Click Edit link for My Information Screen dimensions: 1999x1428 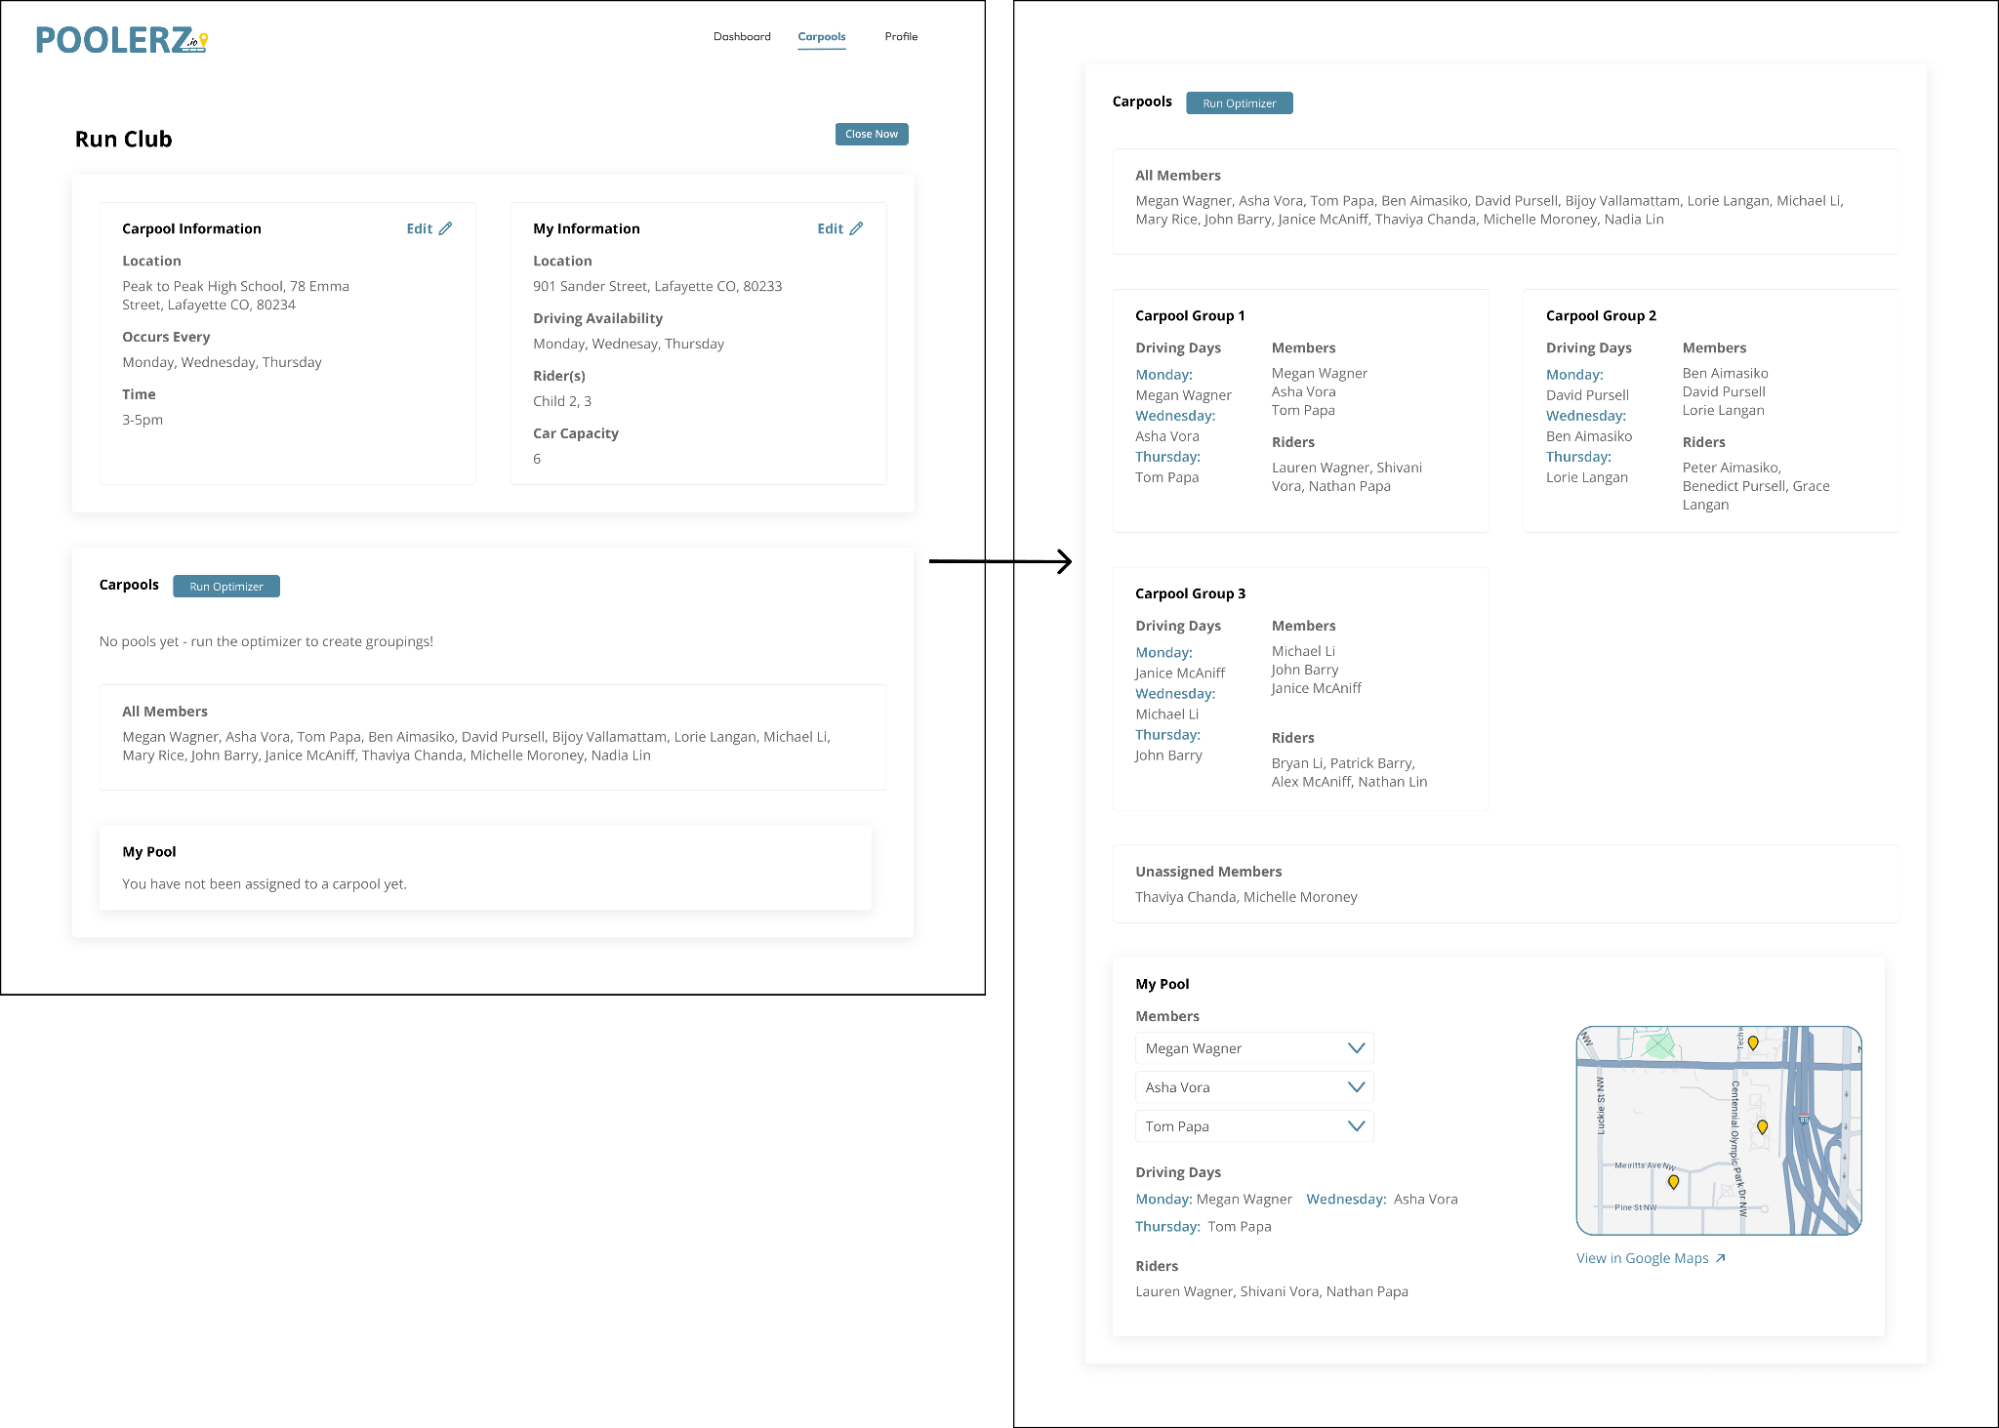pyautogui.click(x=830, y=229)
